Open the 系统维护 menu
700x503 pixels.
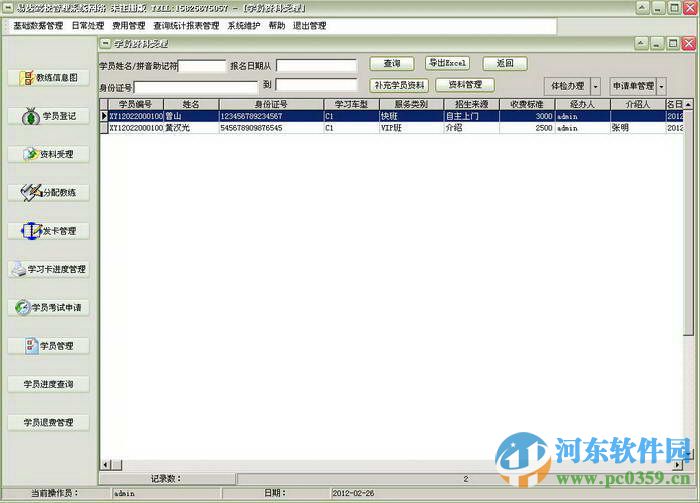tap(244, 26)
